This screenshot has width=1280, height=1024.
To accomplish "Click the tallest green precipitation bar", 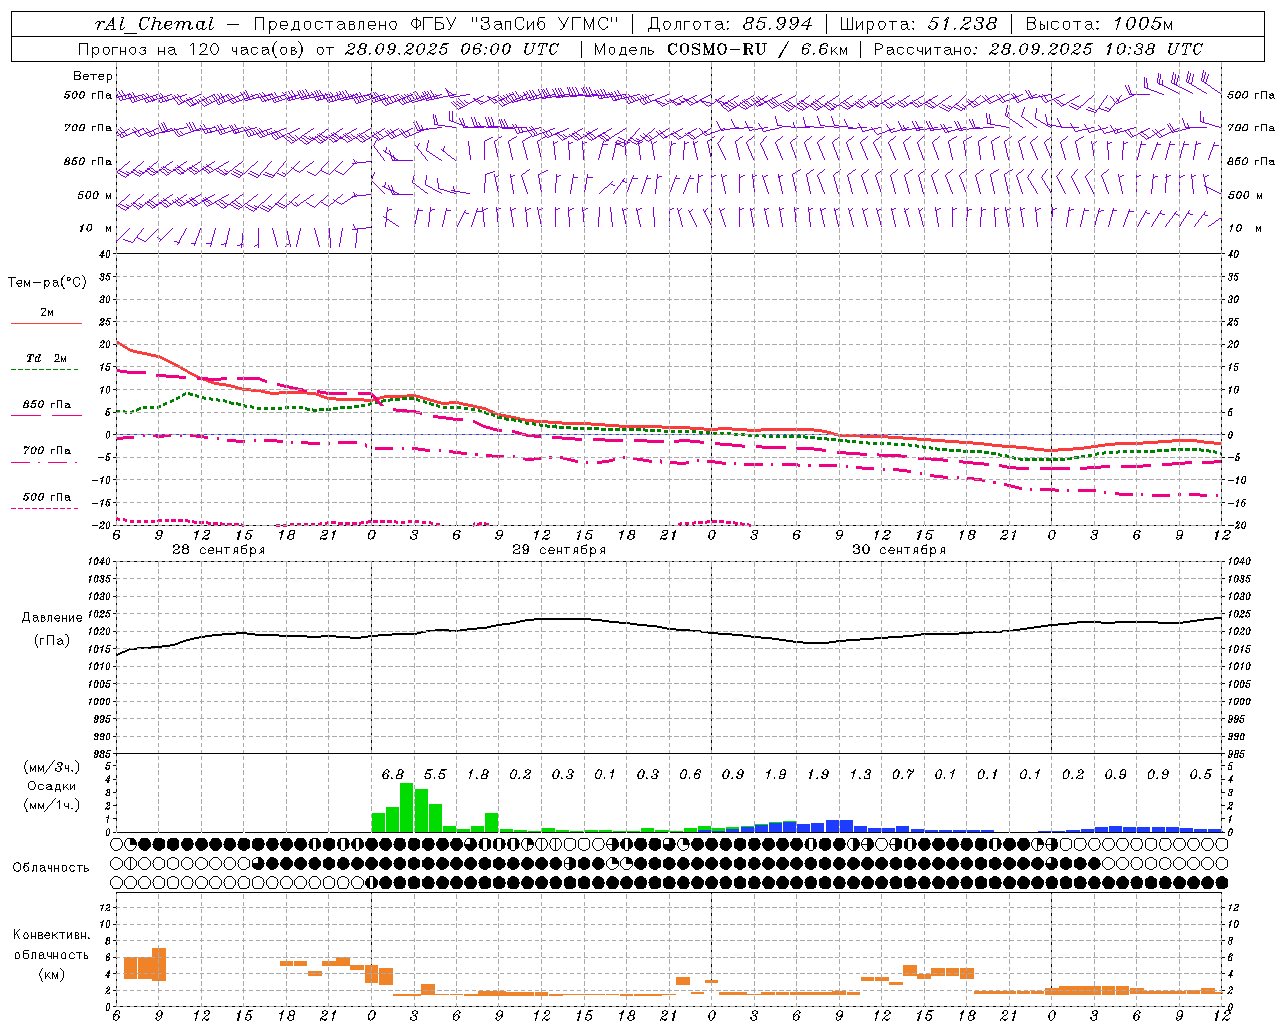I will pos(407,808).
